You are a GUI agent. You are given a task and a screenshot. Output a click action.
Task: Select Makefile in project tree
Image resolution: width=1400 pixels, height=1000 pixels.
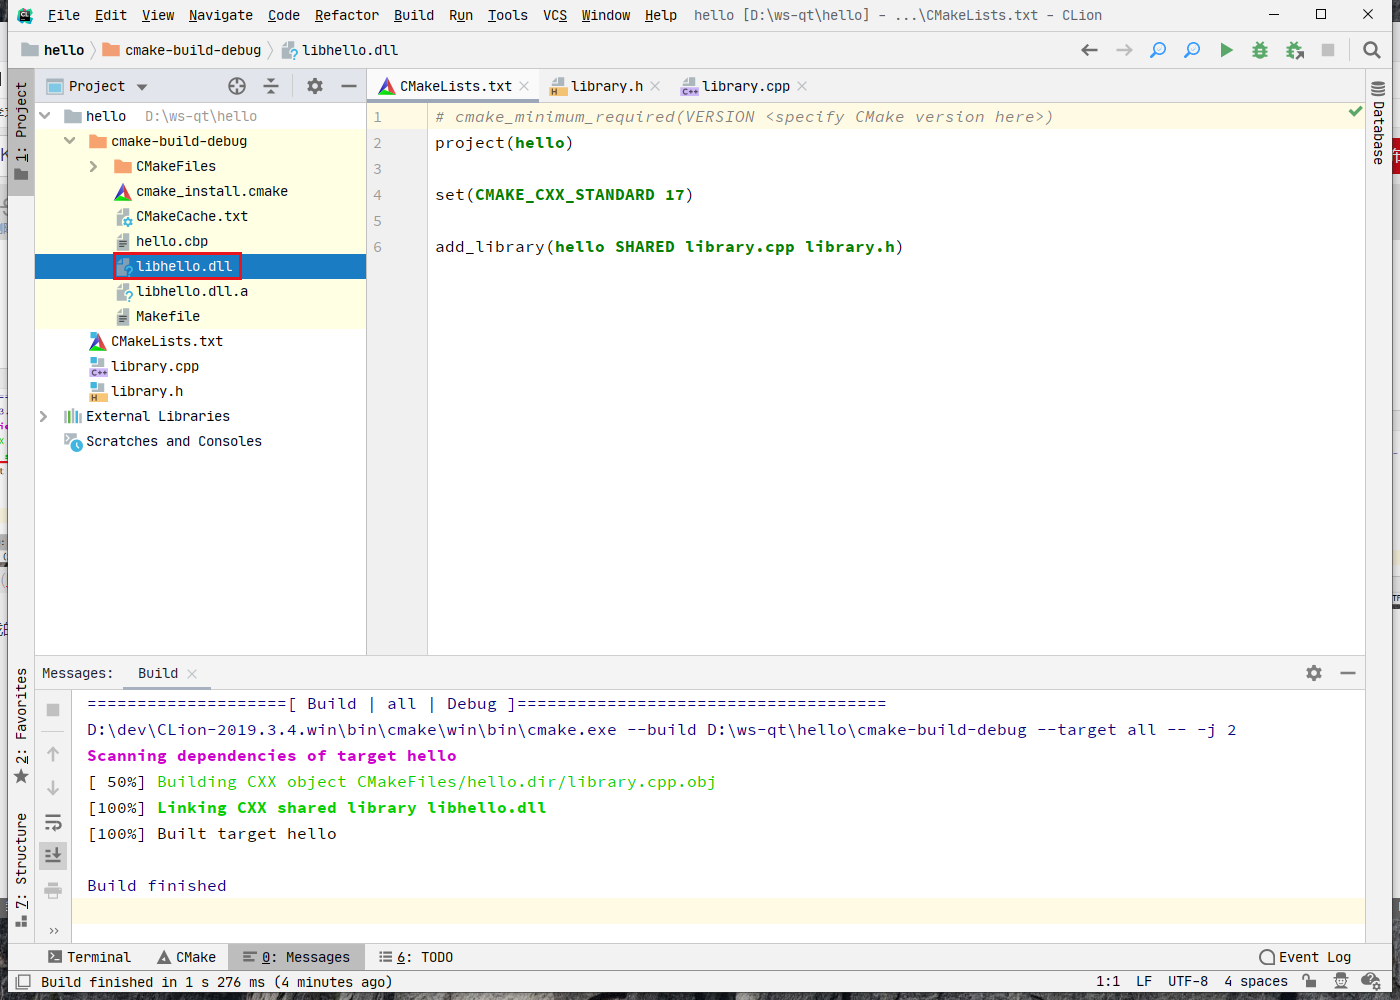[200, 316]
